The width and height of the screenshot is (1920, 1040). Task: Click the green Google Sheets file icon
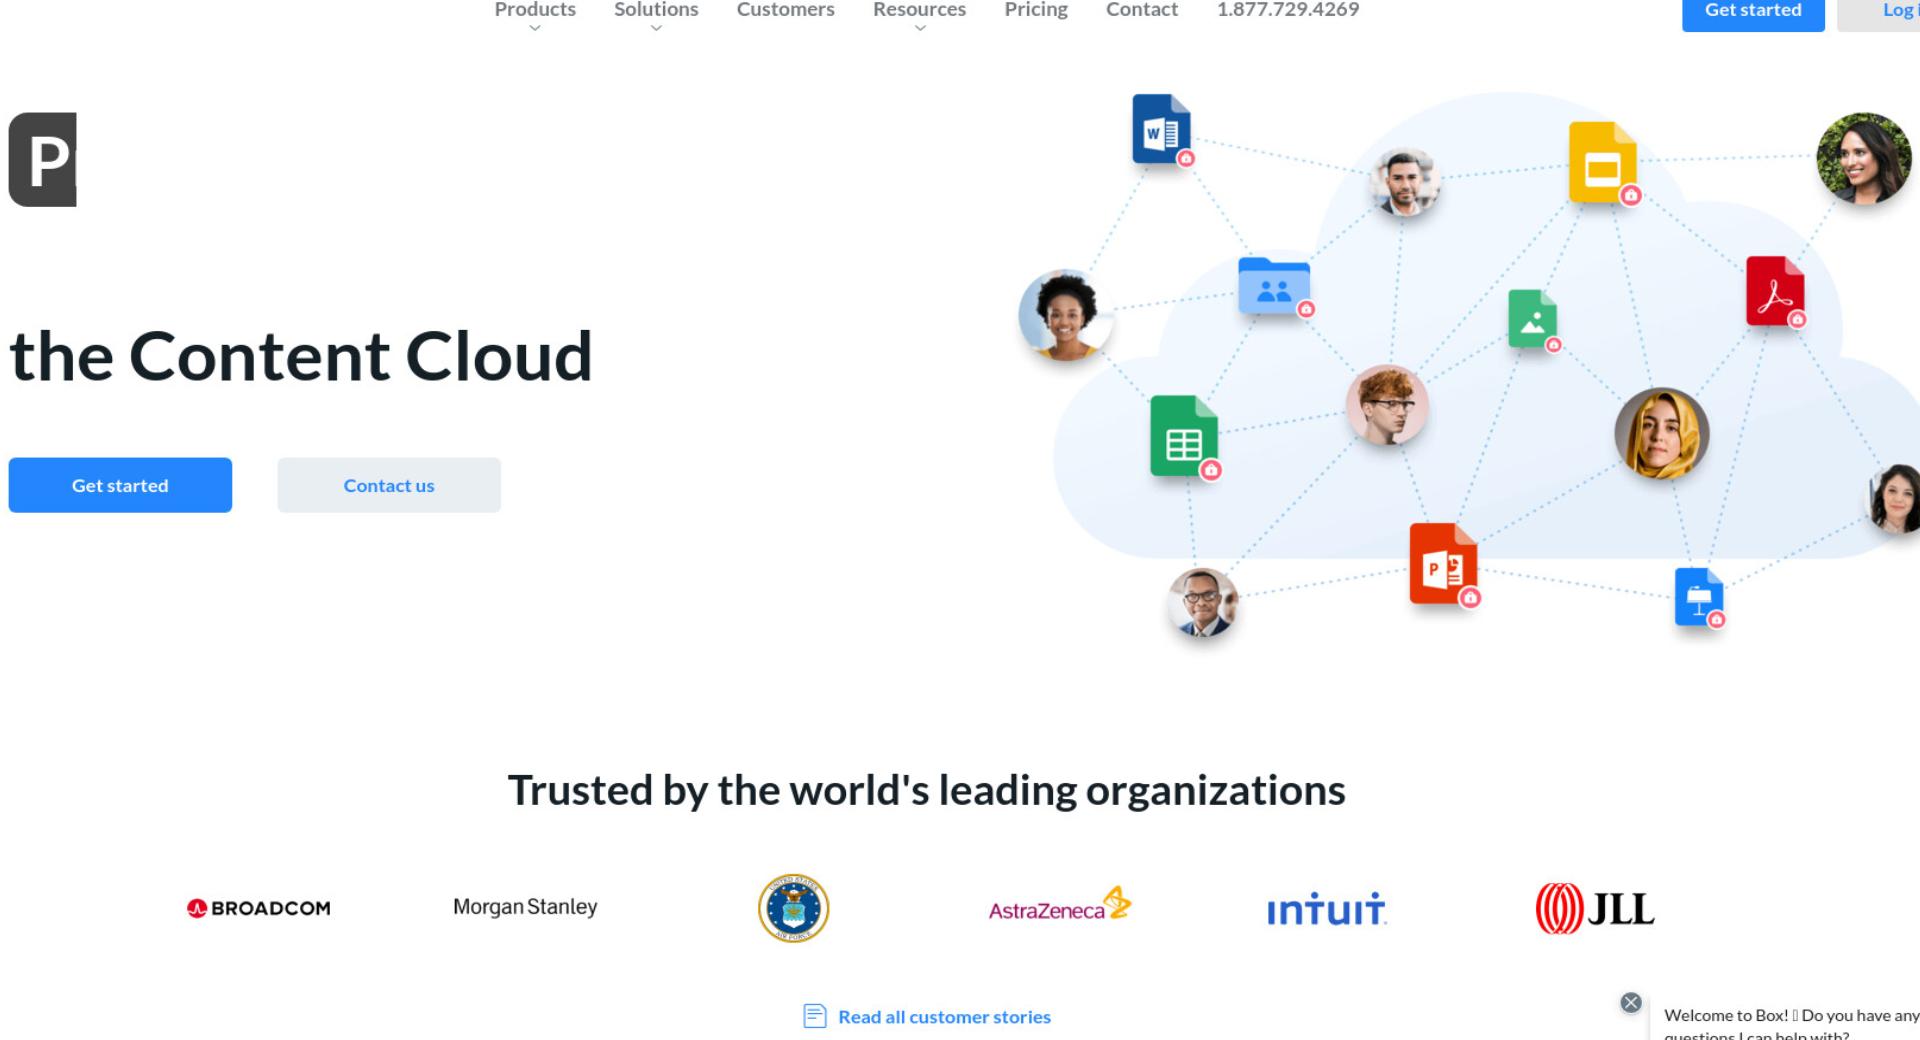point(1184,436)
